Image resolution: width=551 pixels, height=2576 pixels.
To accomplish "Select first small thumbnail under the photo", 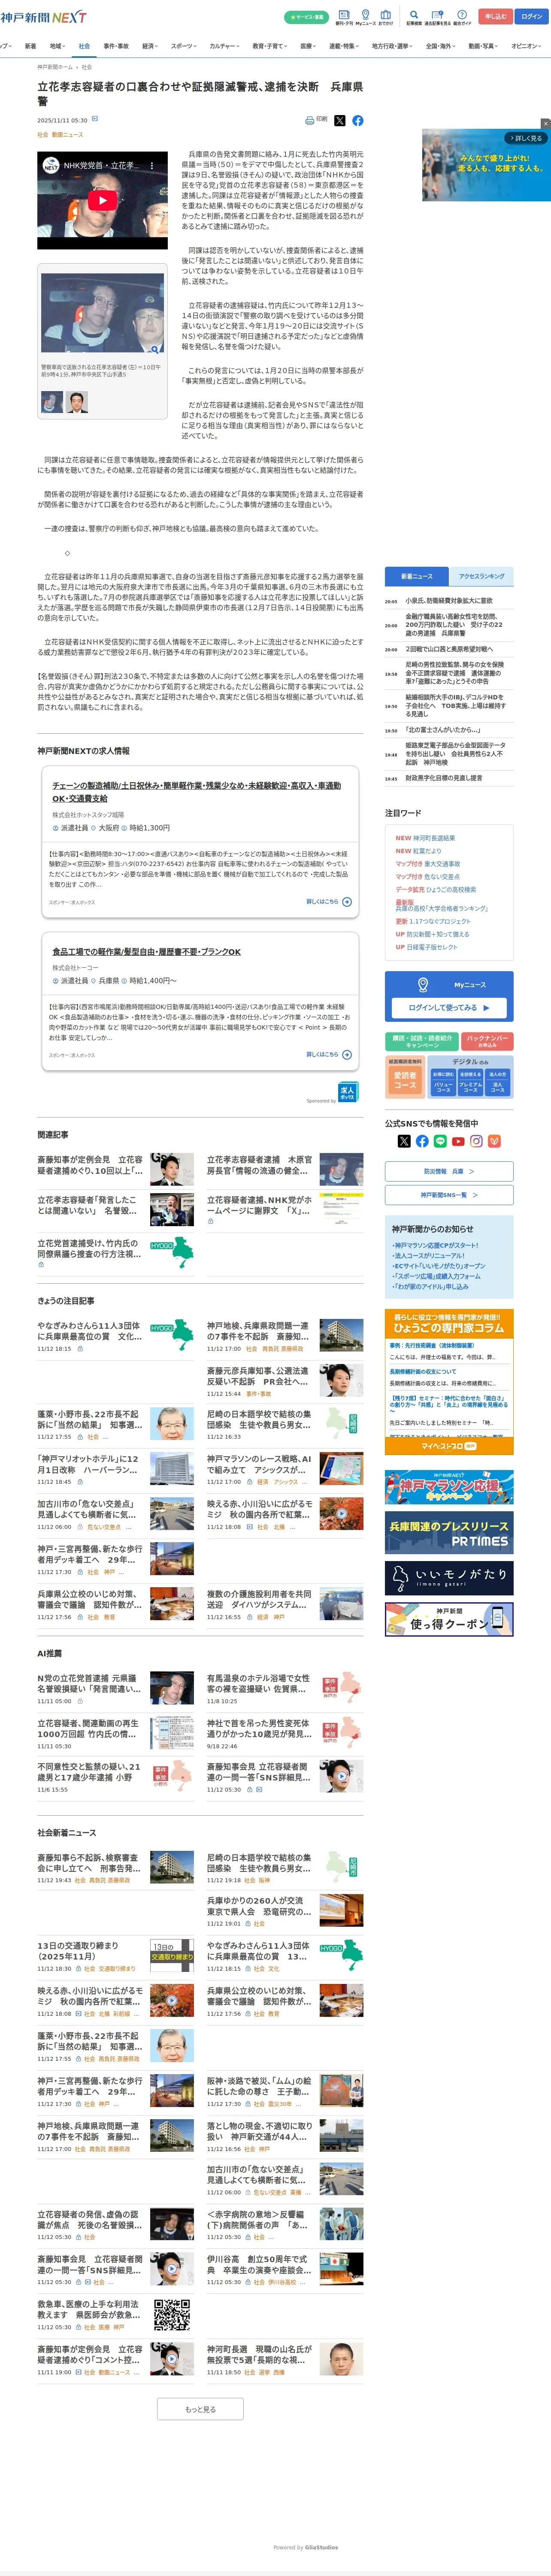I will point(52,402).
